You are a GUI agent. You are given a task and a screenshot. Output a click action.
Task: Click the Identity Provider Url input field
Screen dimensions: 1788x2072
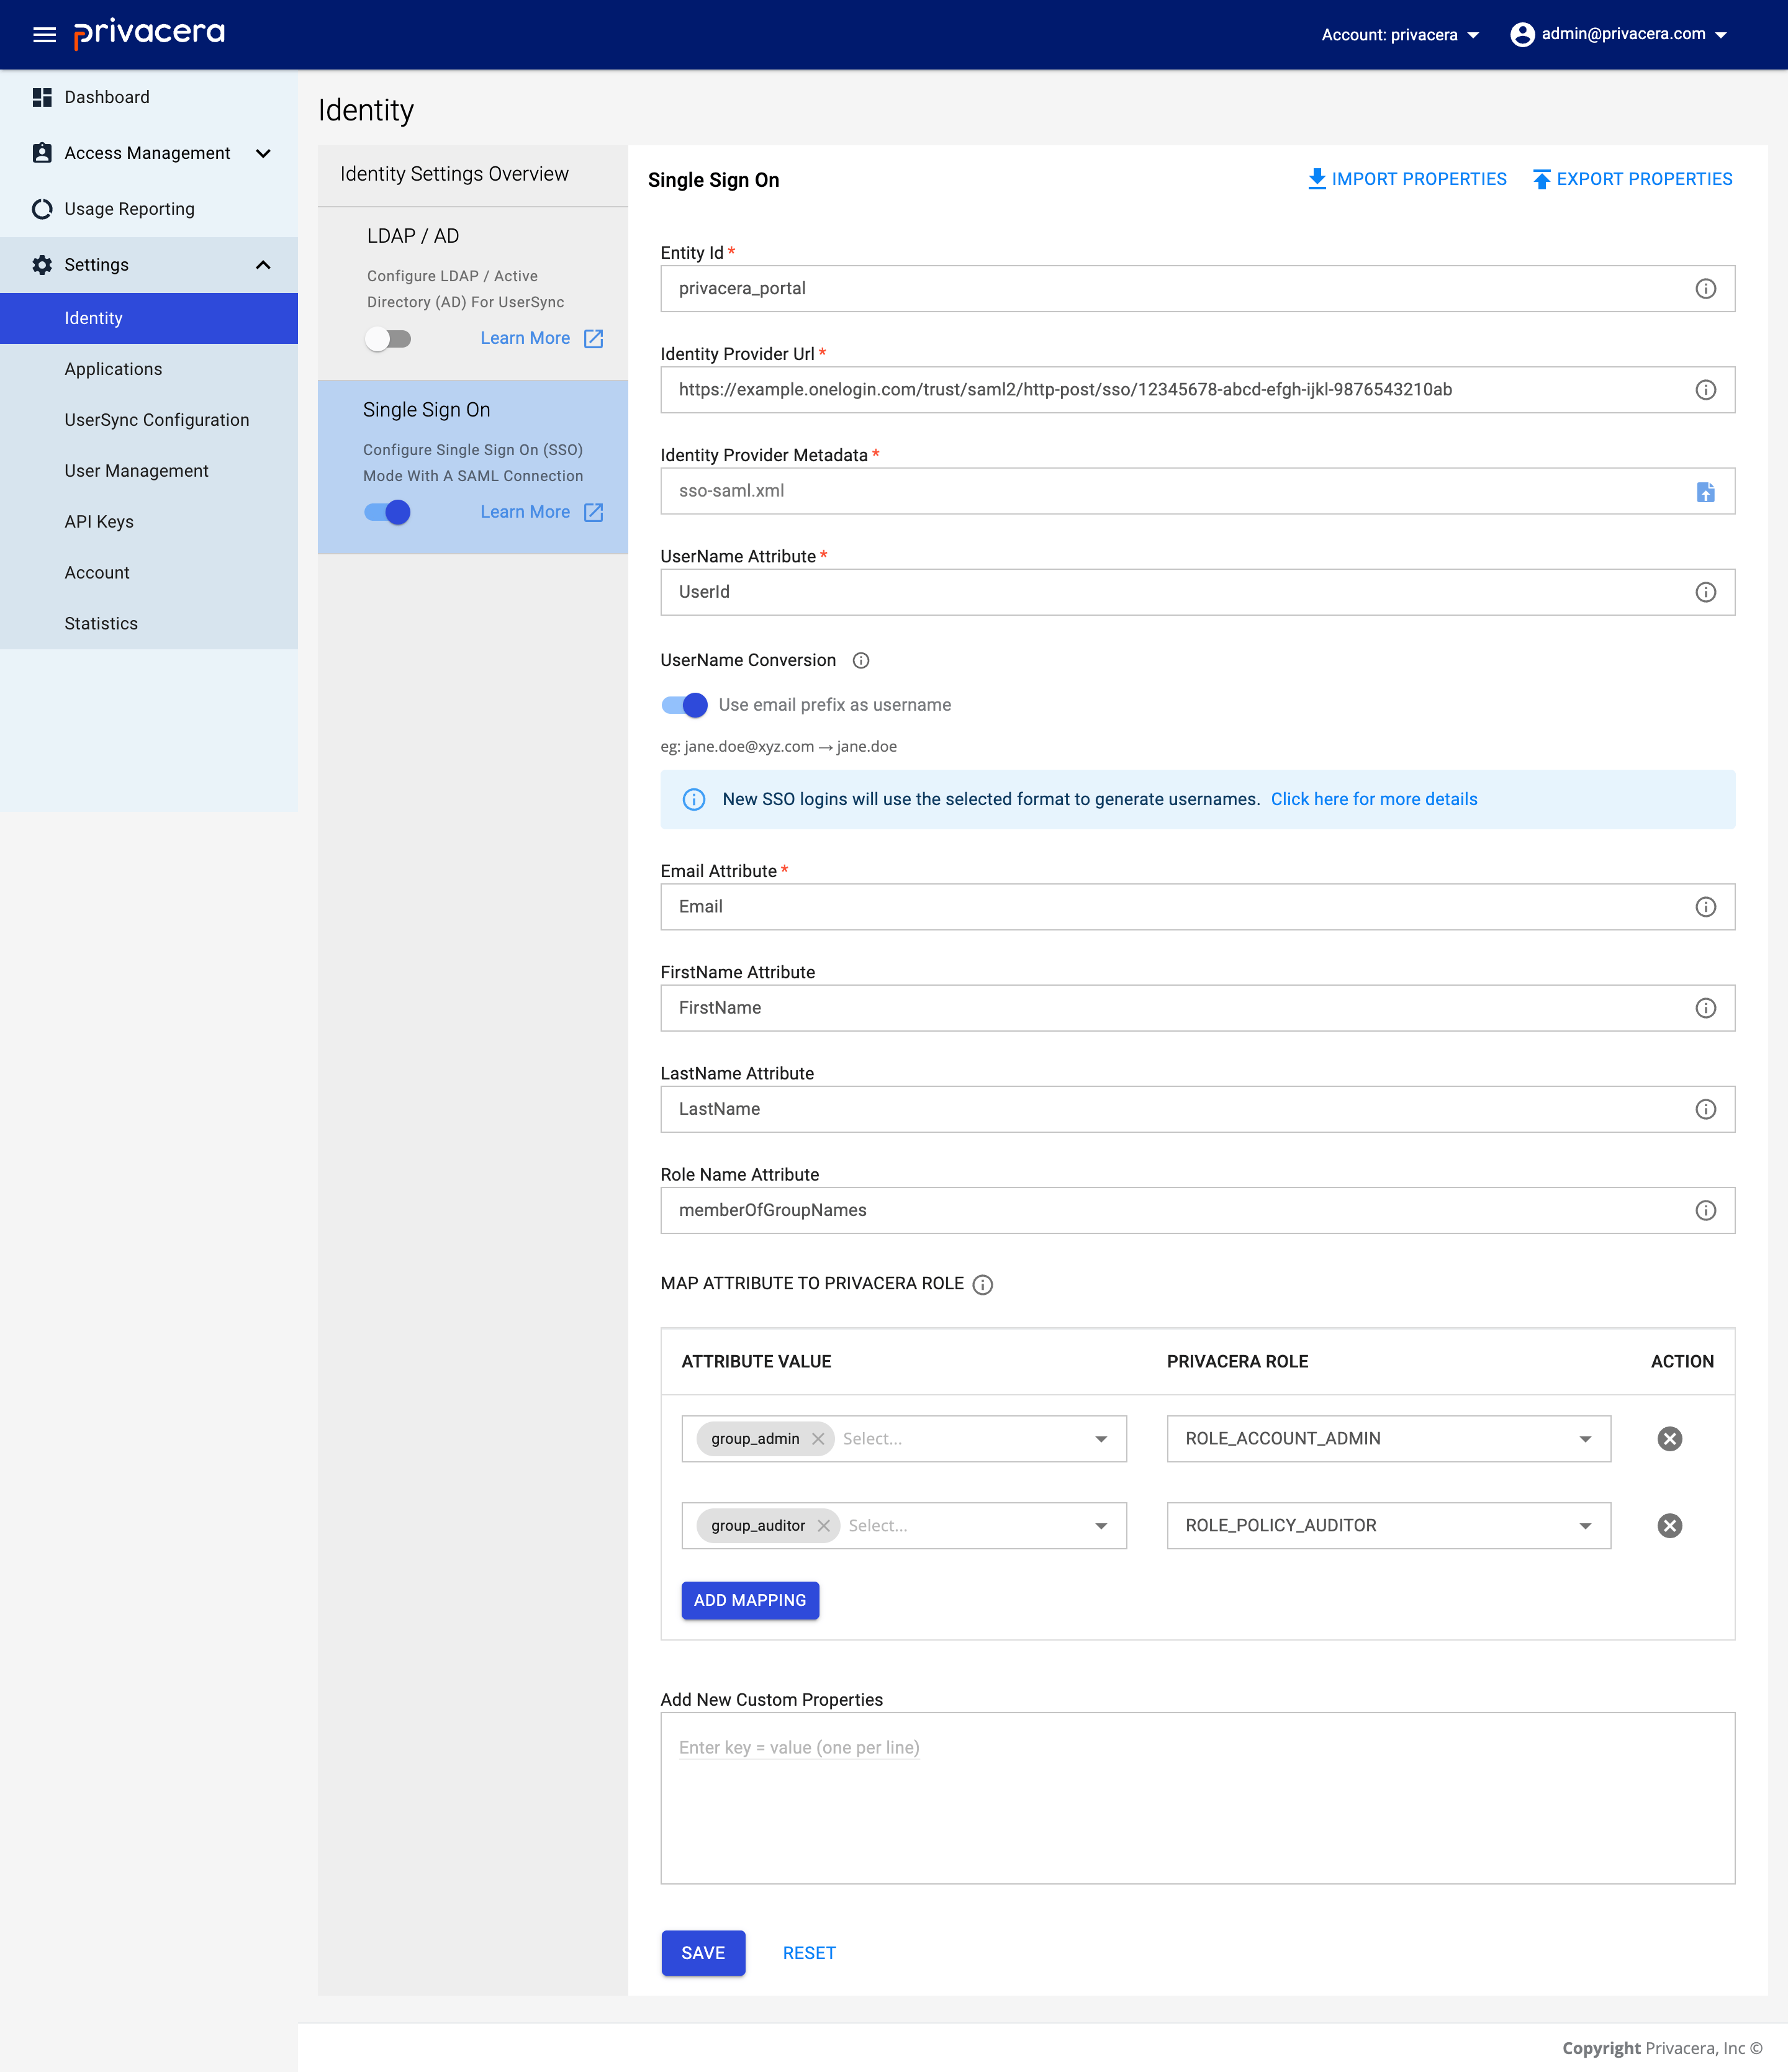pos(1197,390)
